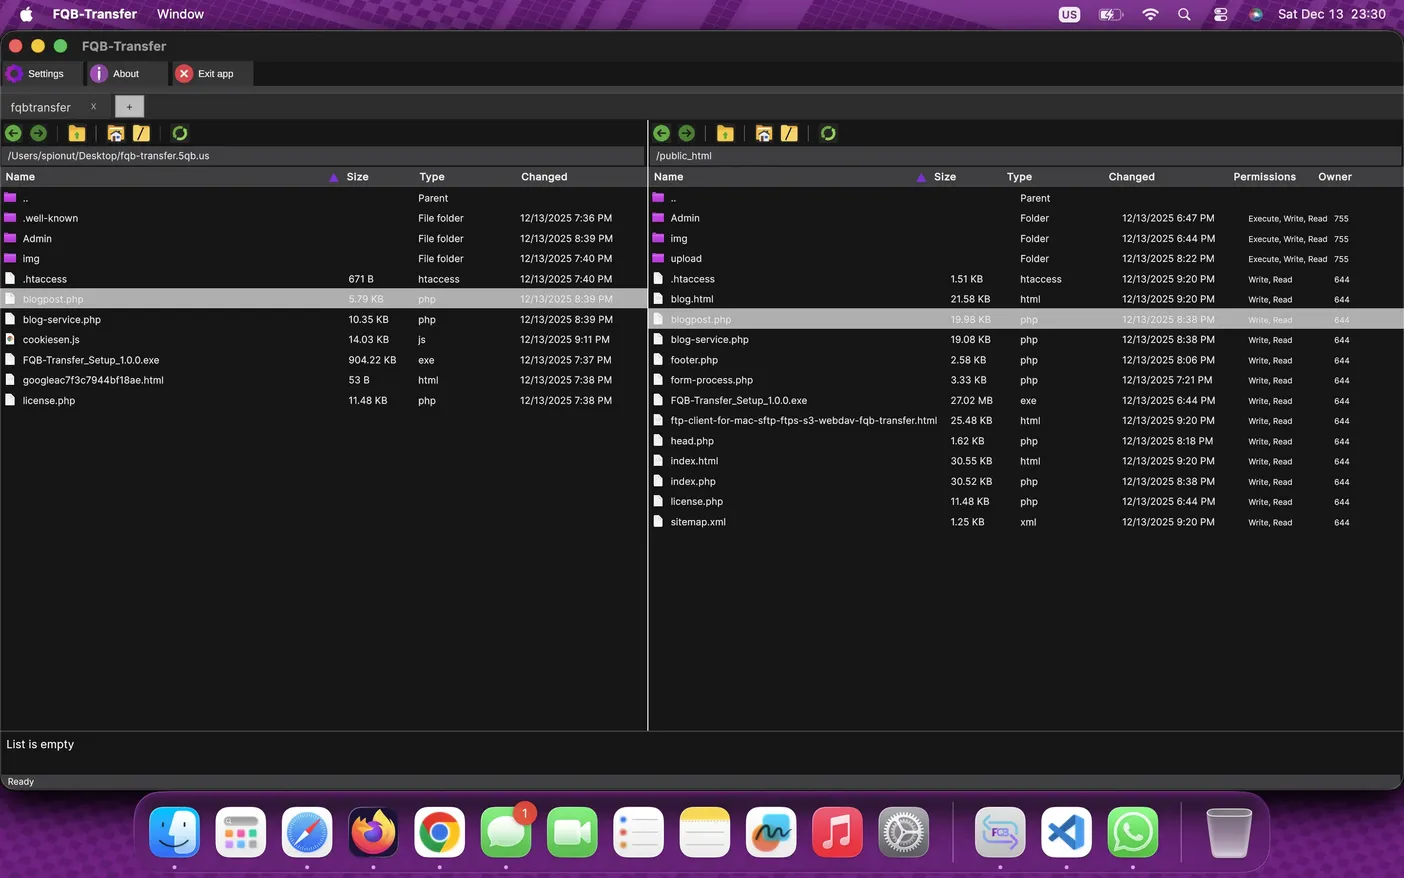
Task: Add a new connection tab with plus
Action: coord(129,107)
